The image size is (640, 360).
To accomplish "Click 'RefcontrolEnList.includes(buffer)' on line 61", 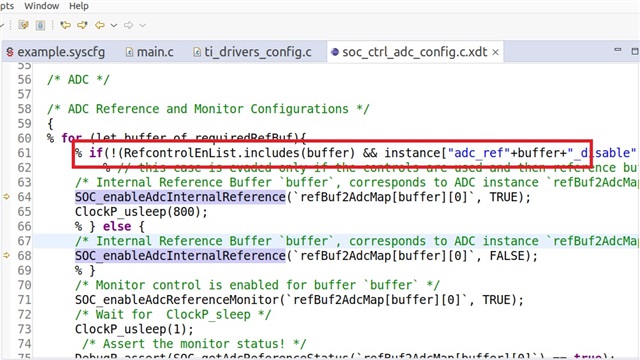I will (240, 153).
